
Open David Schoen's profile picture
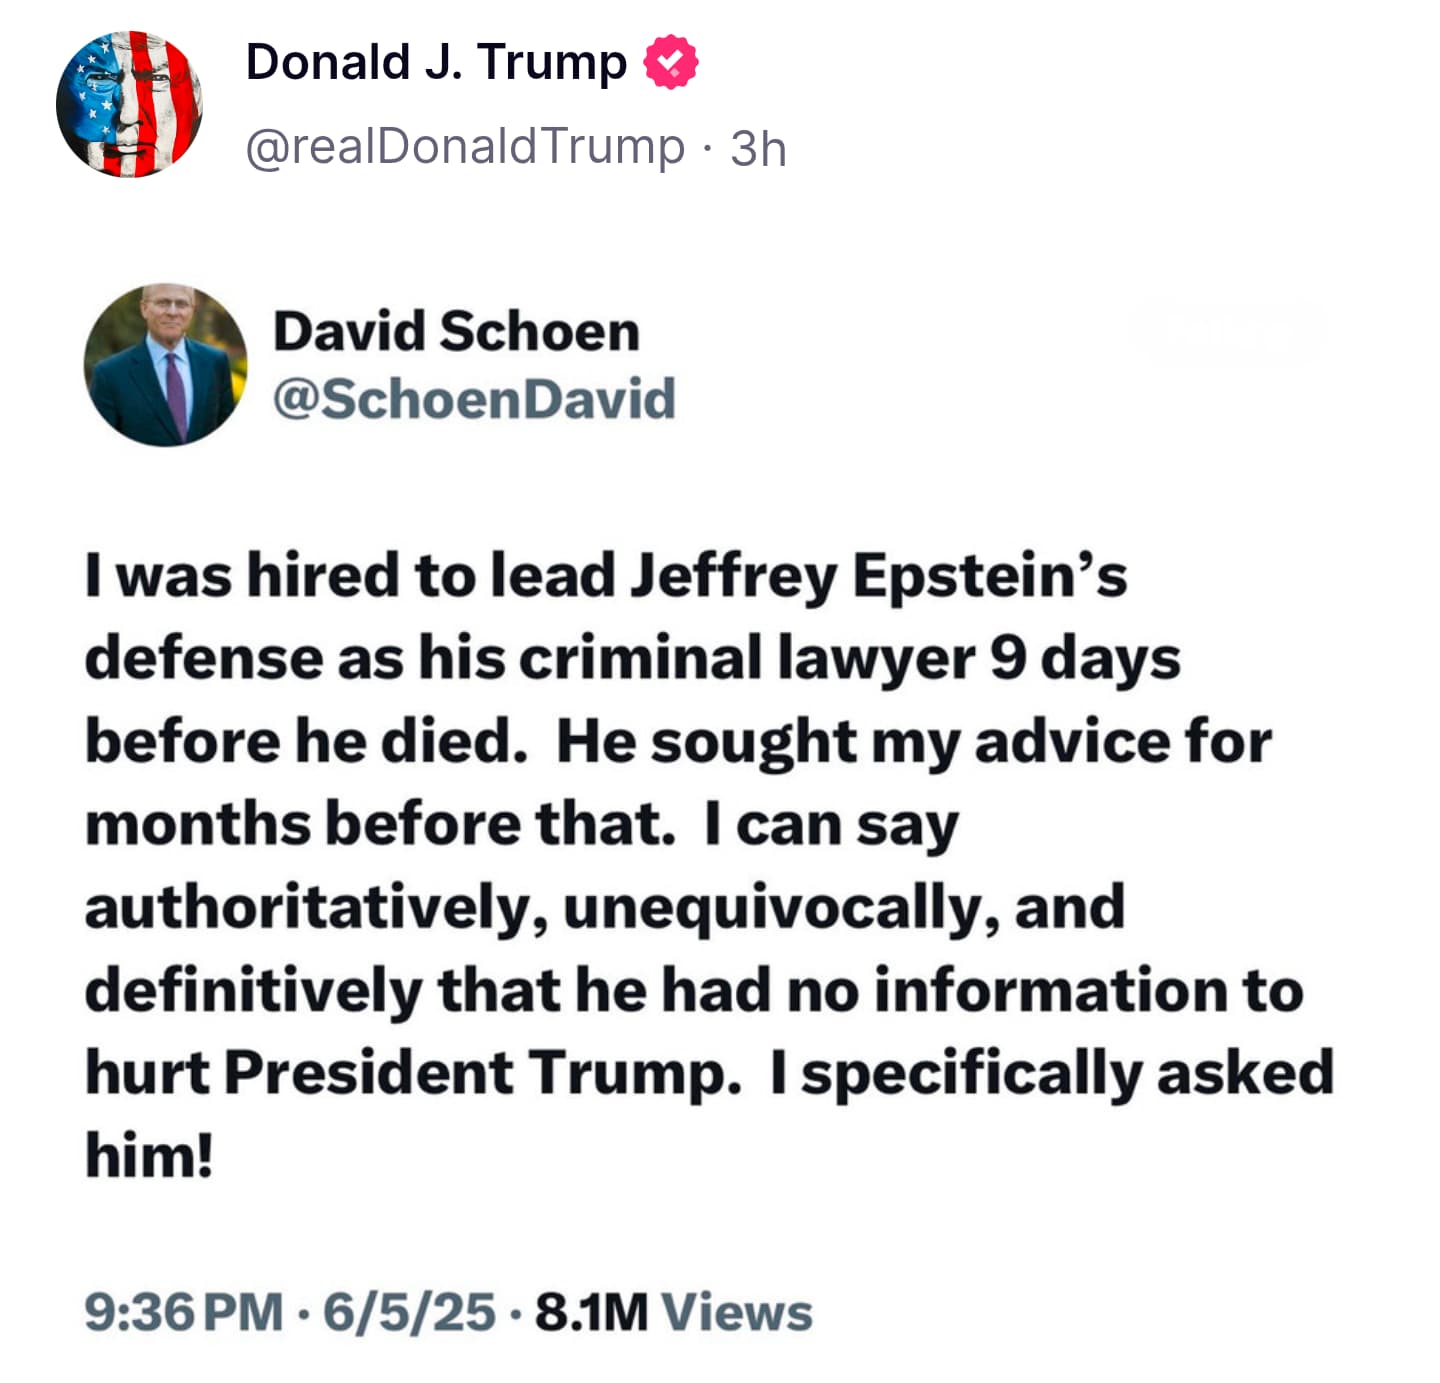(x=166, y=365)
